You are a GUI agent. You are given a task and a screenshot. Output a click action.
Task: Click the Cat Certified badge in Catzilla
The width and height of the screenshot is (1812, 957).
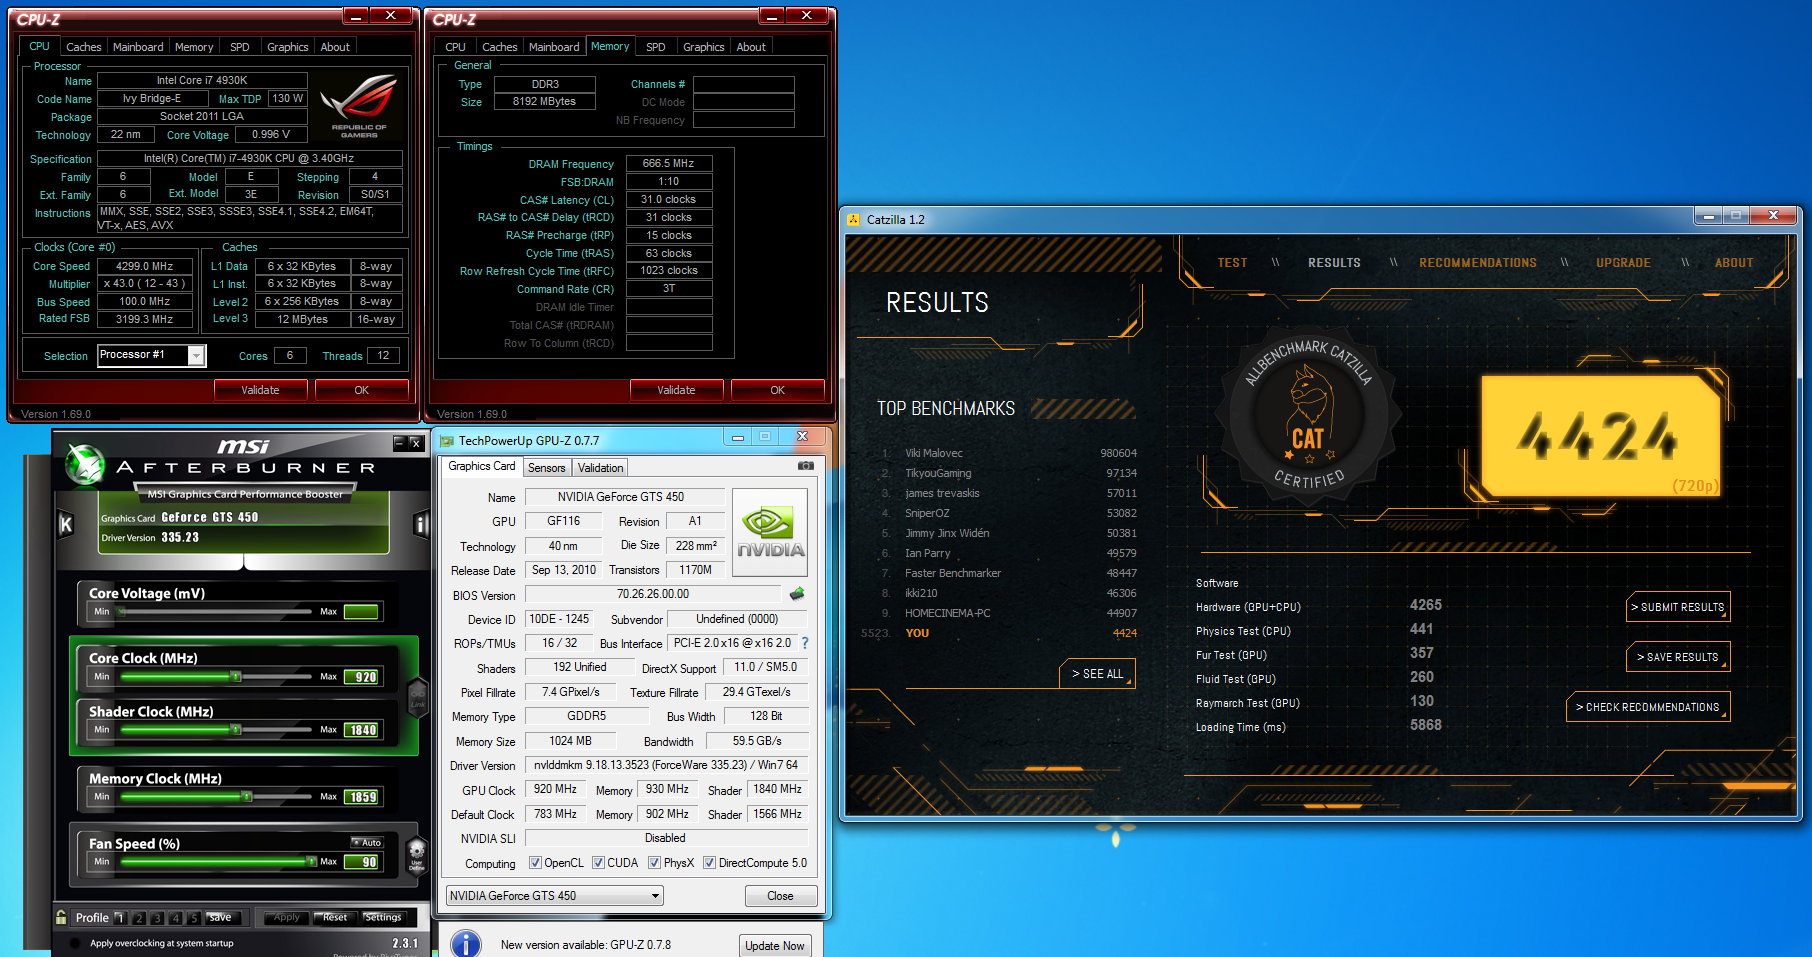[1307, 413]
